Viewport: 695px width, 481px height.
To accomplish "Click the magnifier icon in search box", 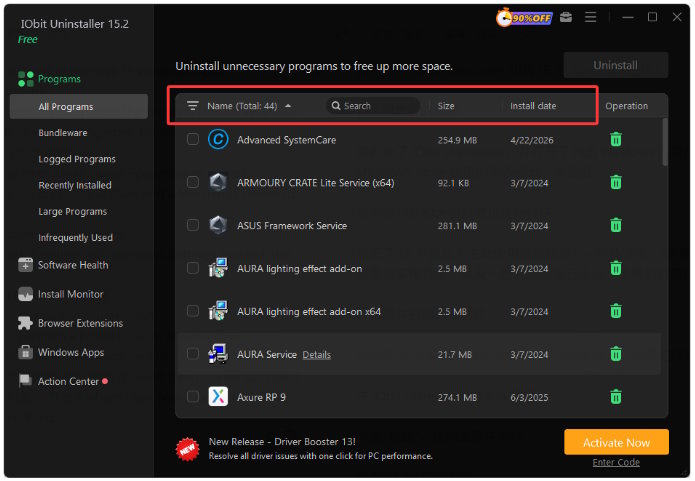I will coord(336,106).
